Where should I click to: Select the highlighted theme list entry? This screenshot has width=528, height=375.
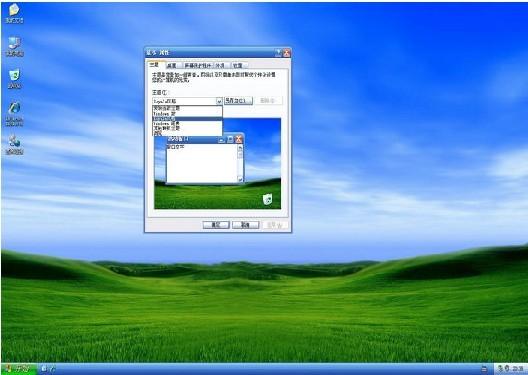click(187, 119)
